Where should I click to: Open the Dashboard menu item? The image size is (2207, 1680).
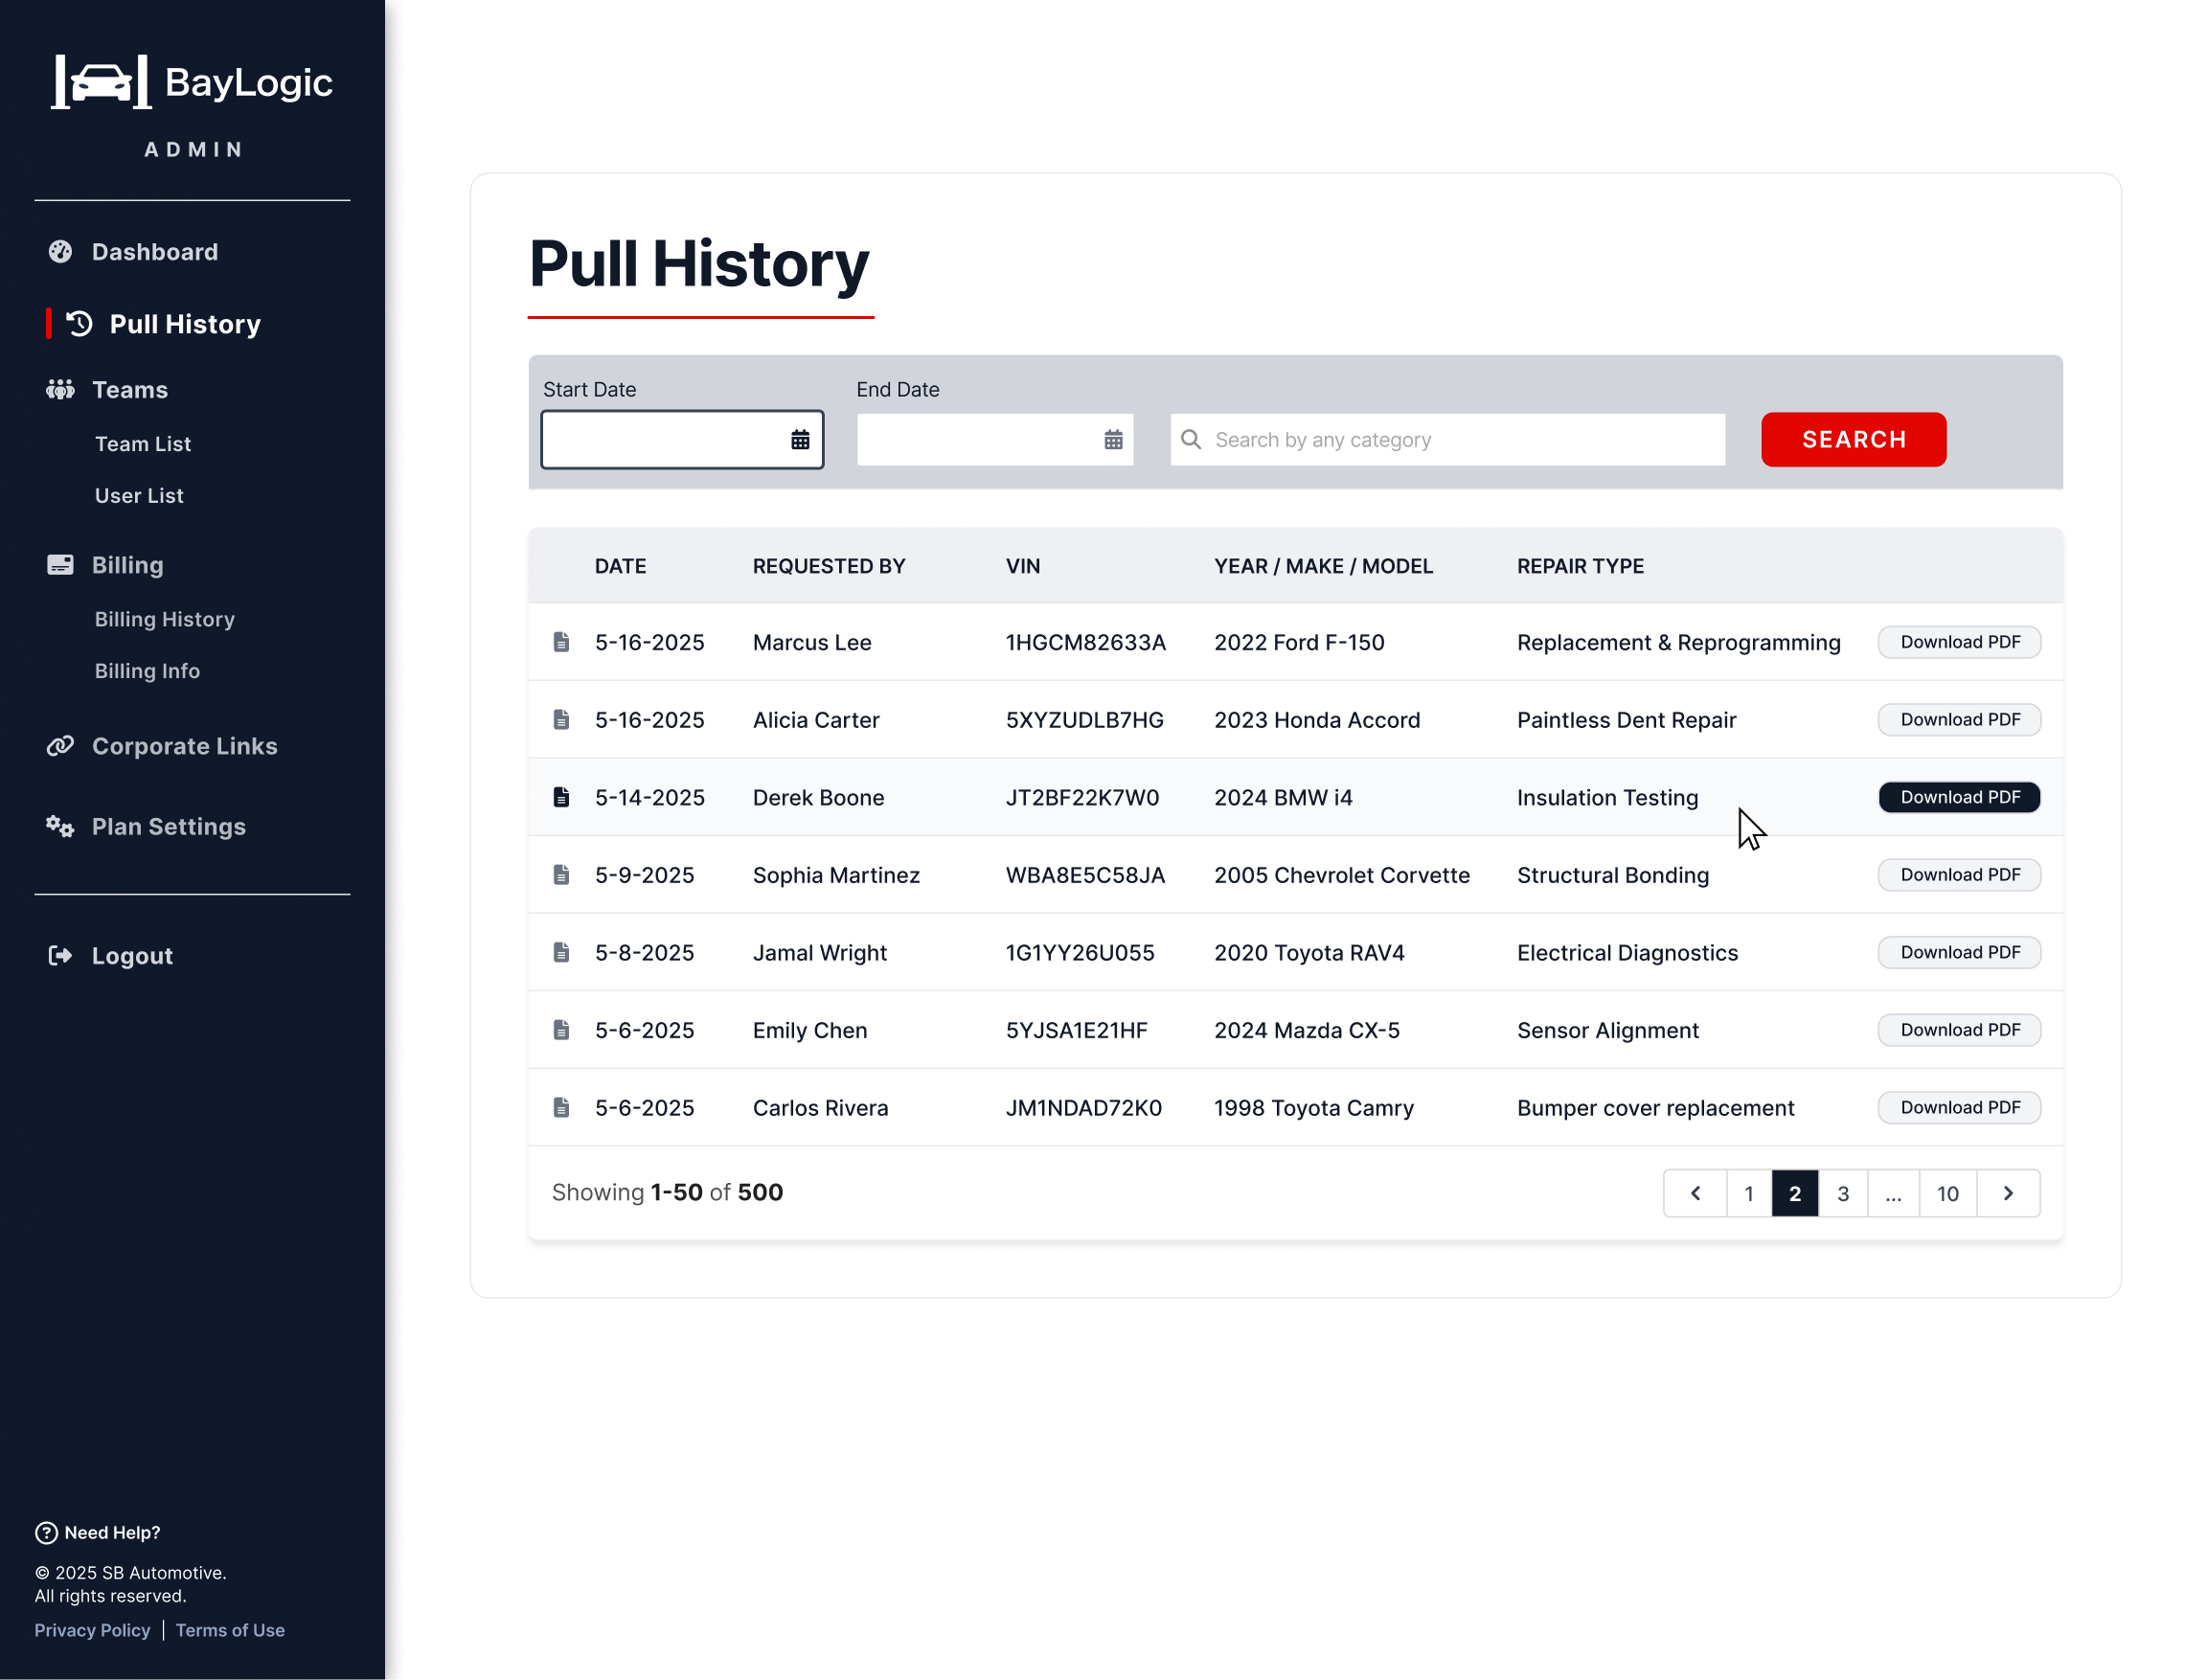pos(154,252)
